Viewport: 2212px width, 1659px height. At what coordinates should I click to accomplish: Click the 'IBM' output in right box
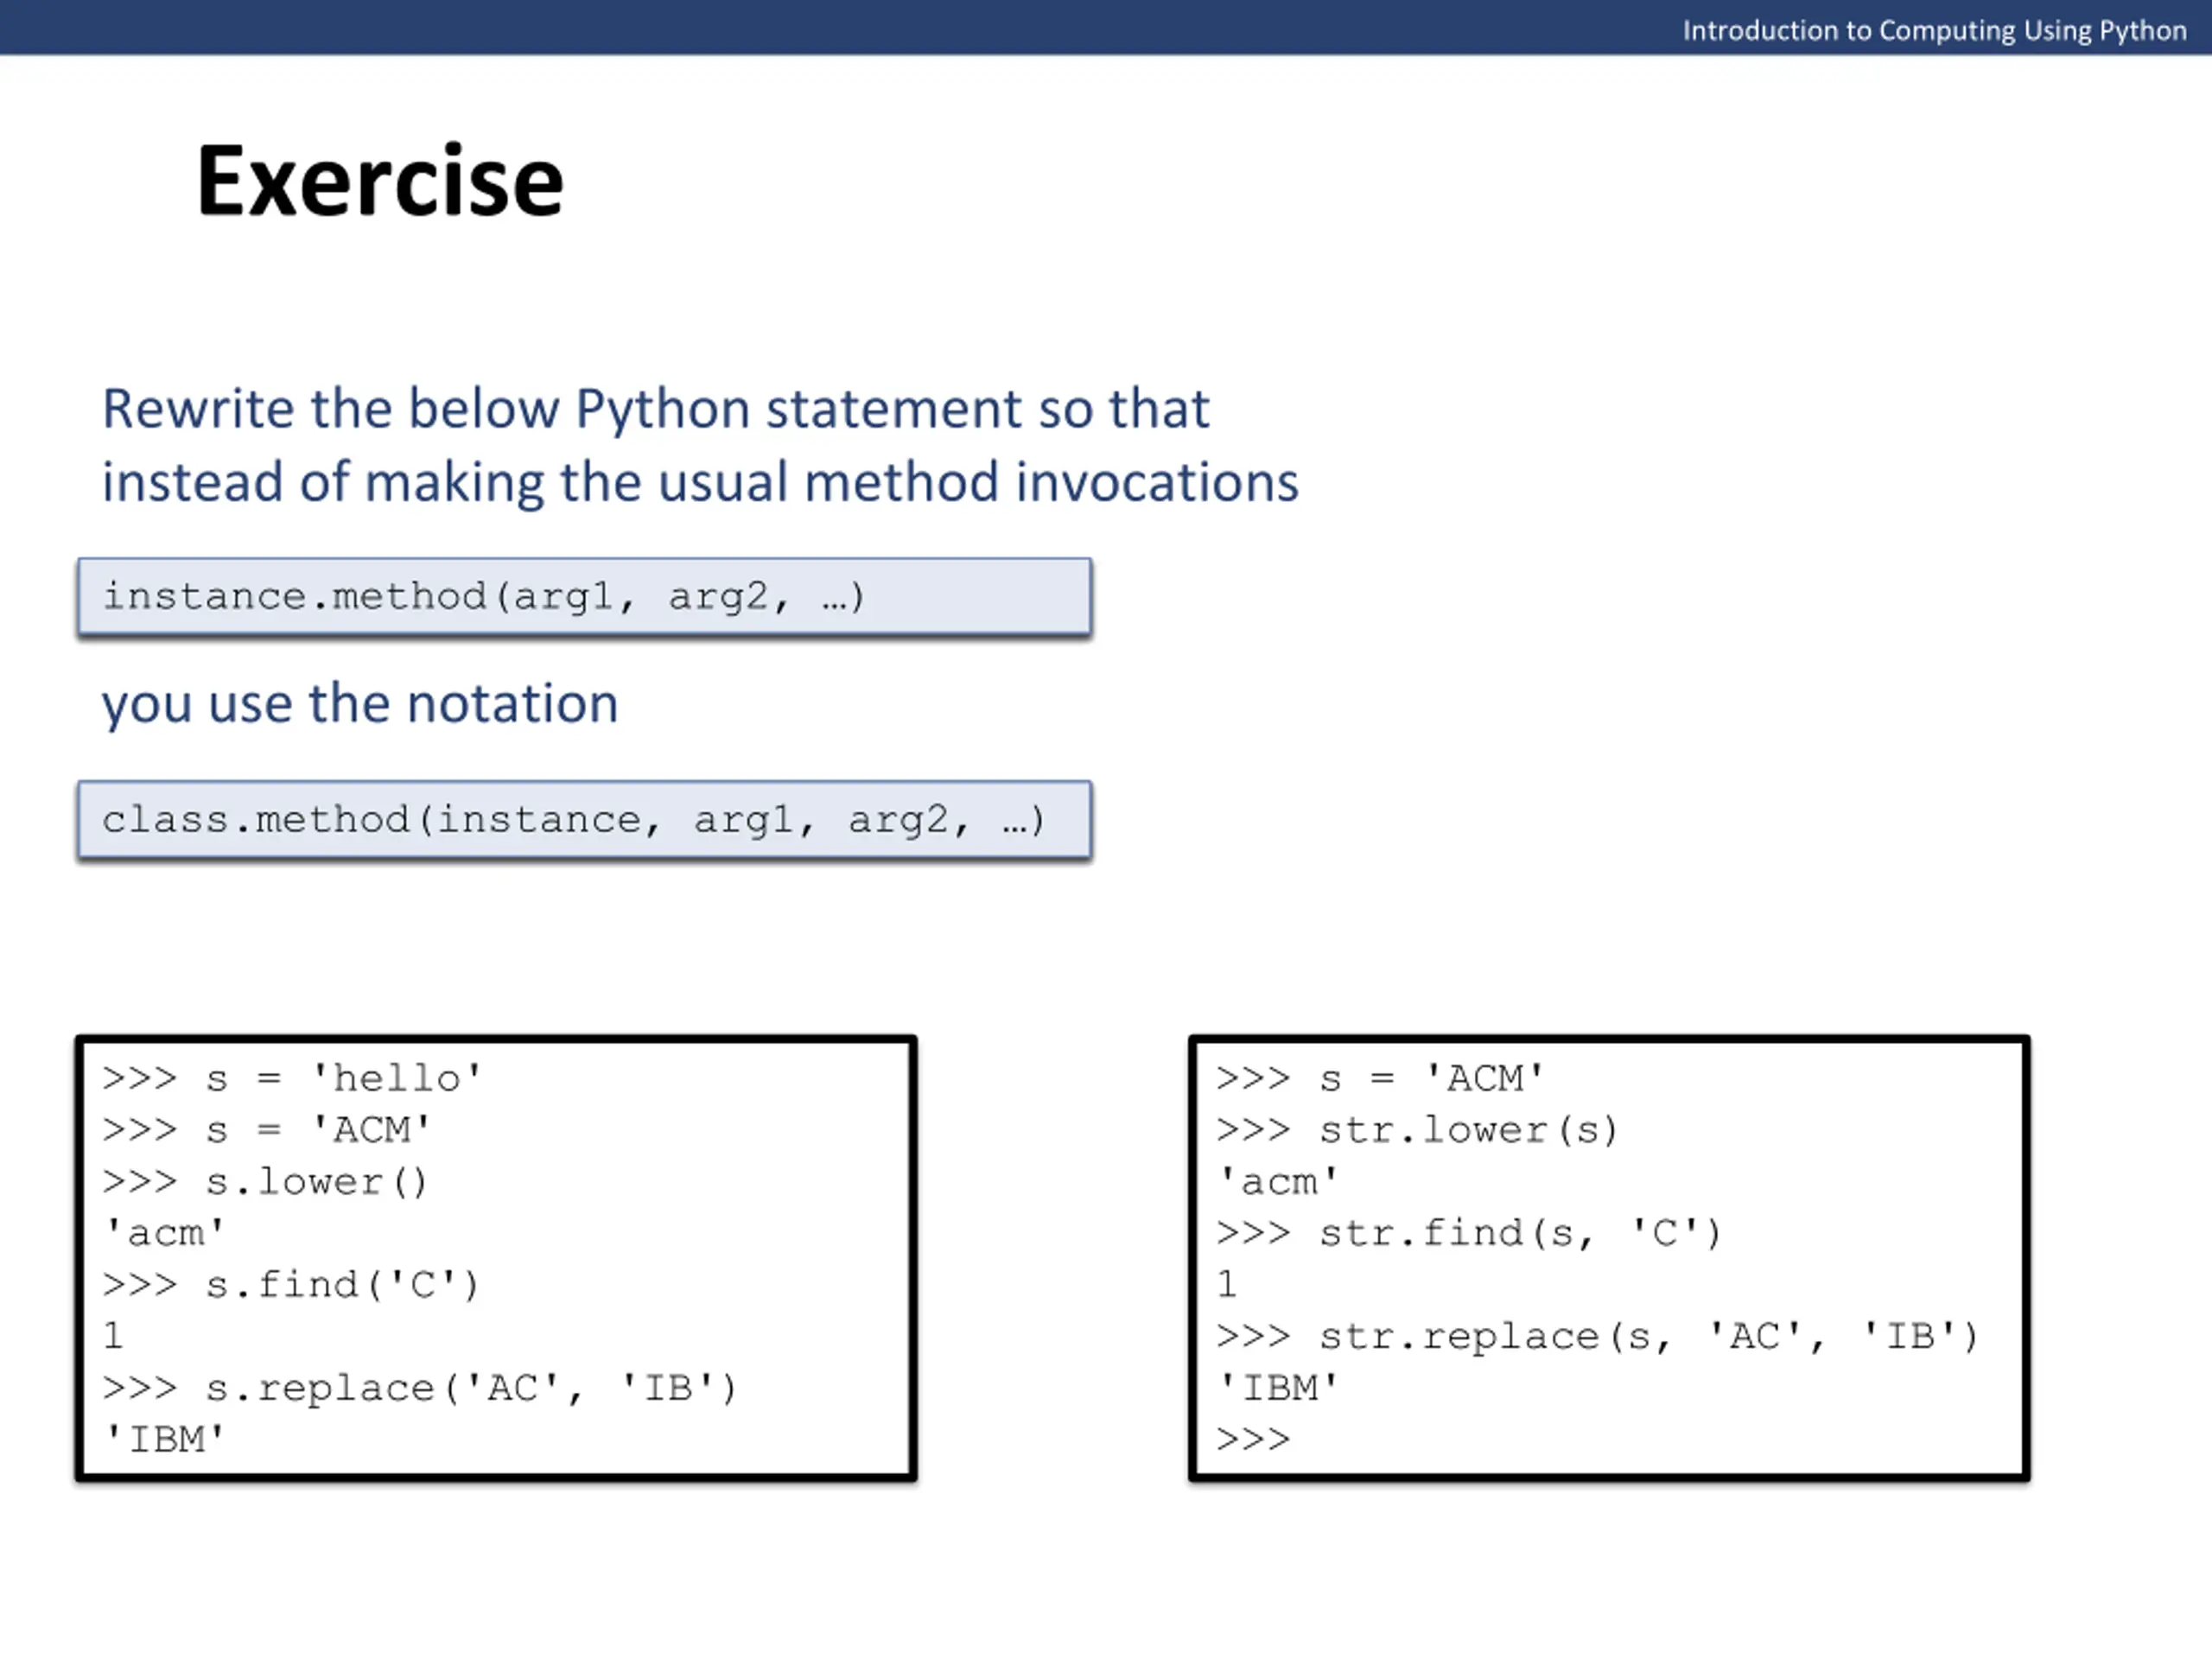[x=1278, y=1388]
